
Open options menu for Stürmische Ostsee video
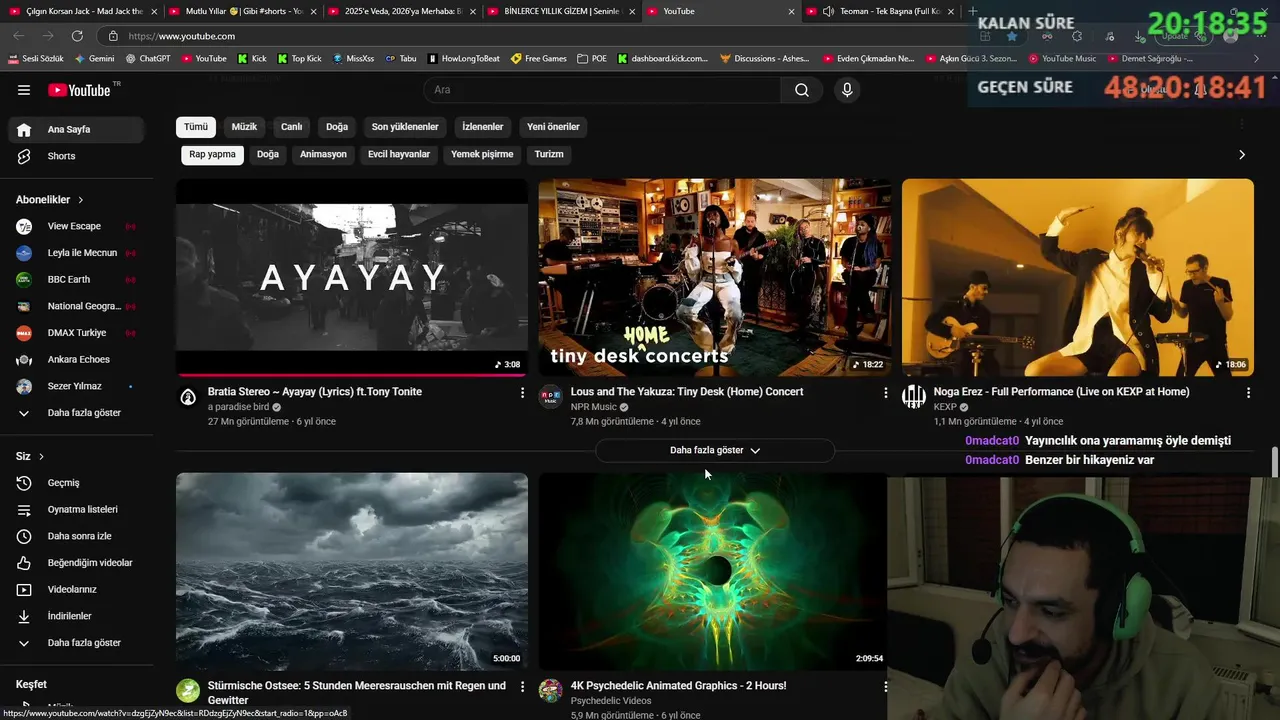pyautogui.click(x=522, y=687)
